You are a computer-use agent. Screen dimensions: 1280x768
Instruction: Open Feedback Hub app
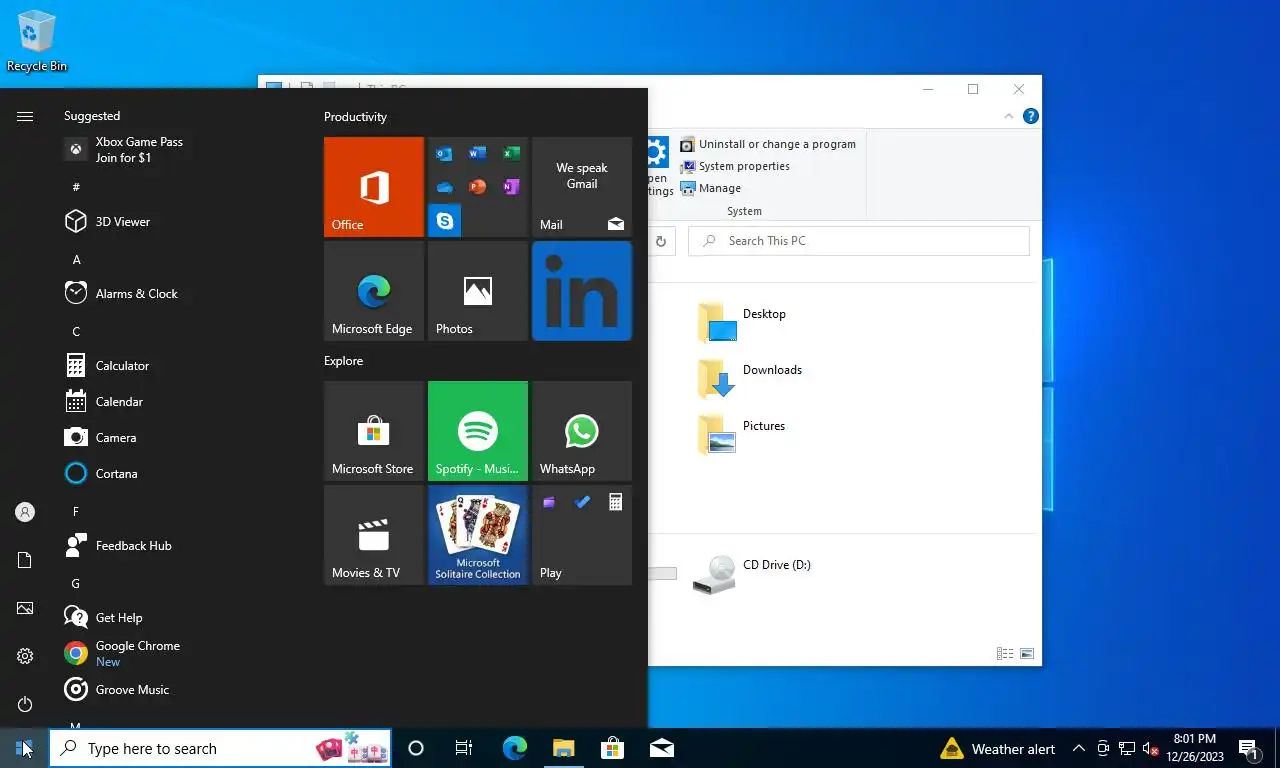pos(180,546)
